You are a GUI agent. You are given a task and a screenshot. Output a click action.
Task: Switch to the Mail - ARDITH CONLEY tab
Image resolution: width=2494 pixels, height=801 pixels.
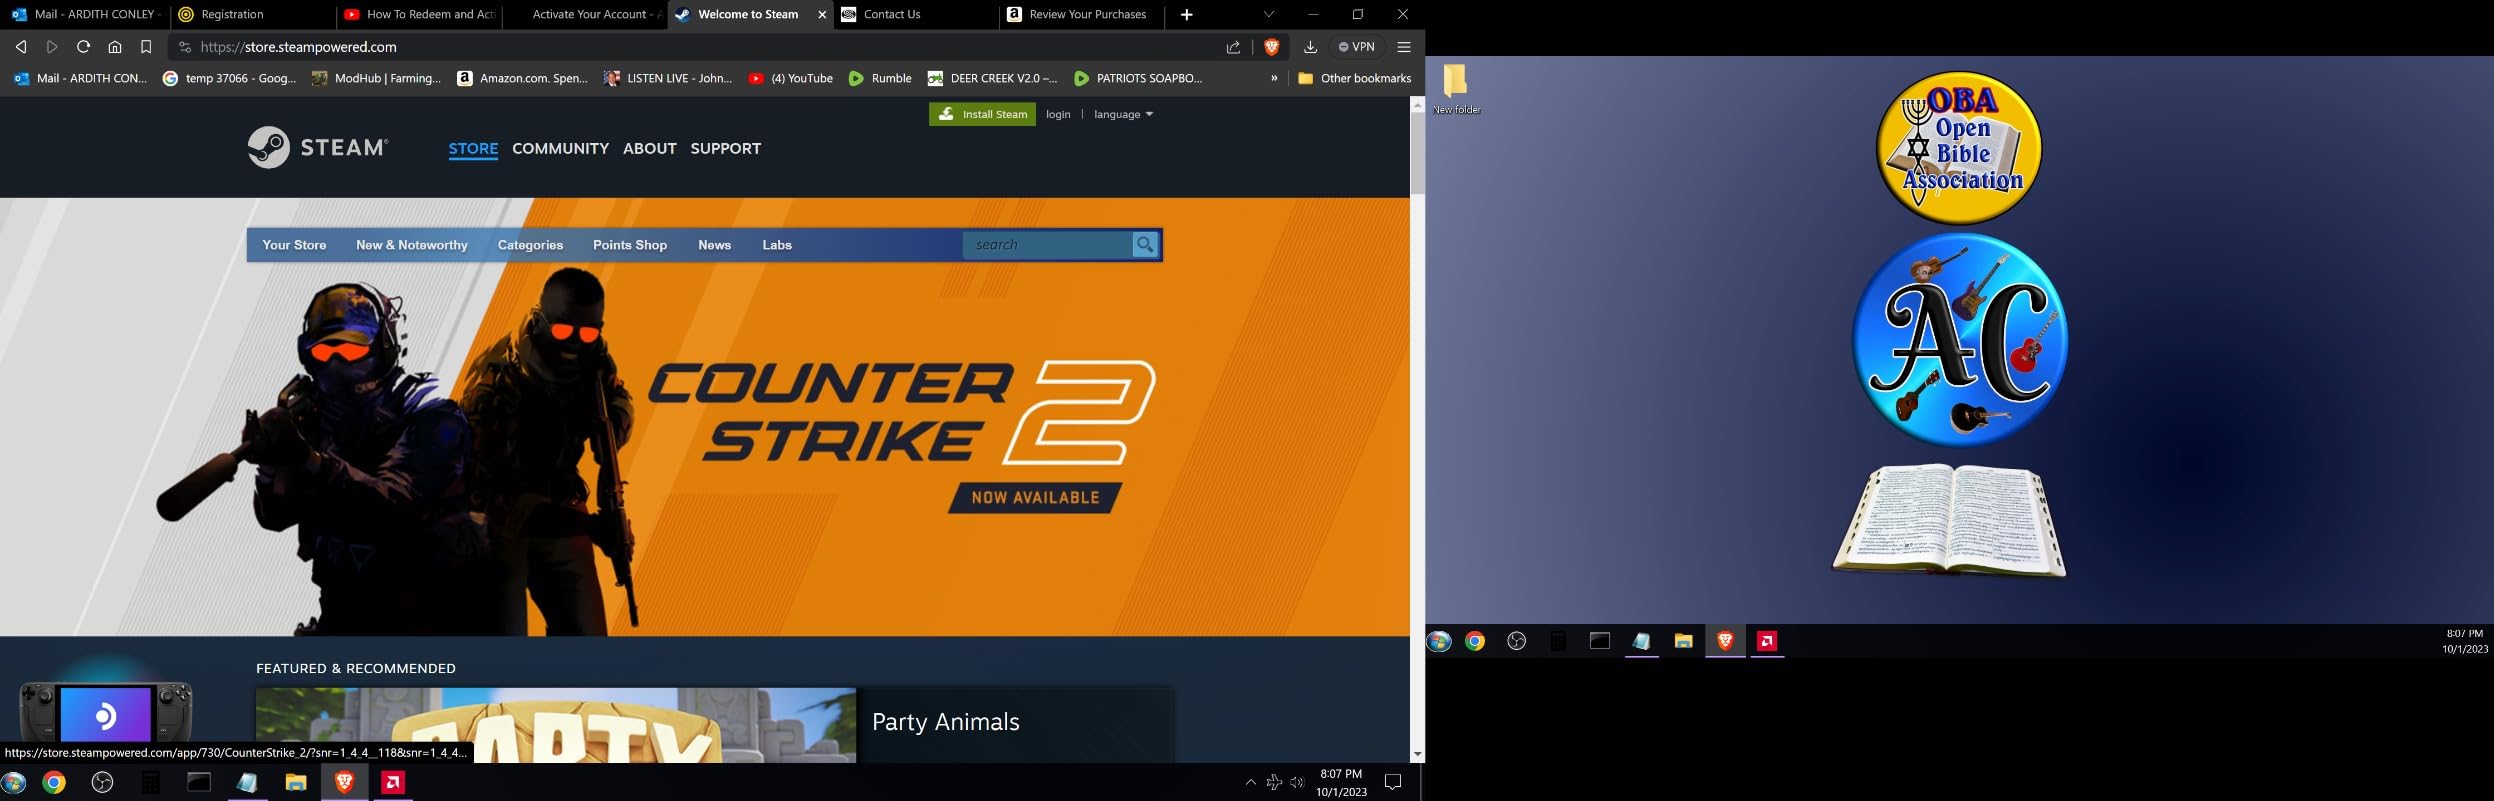[x=84, y=15]
